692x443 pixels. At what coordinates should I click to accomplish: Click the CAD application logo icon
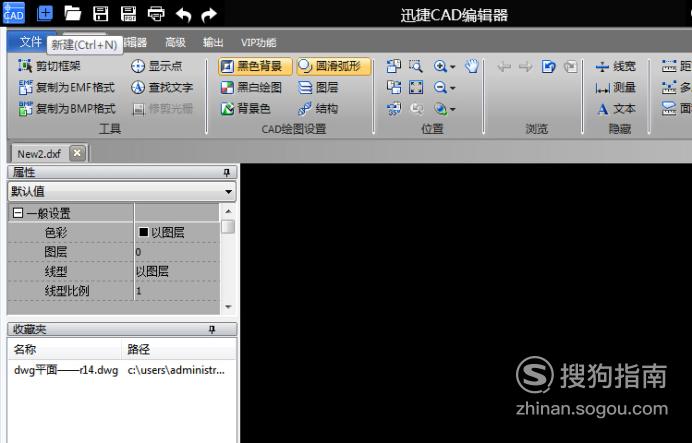point(13,13)
